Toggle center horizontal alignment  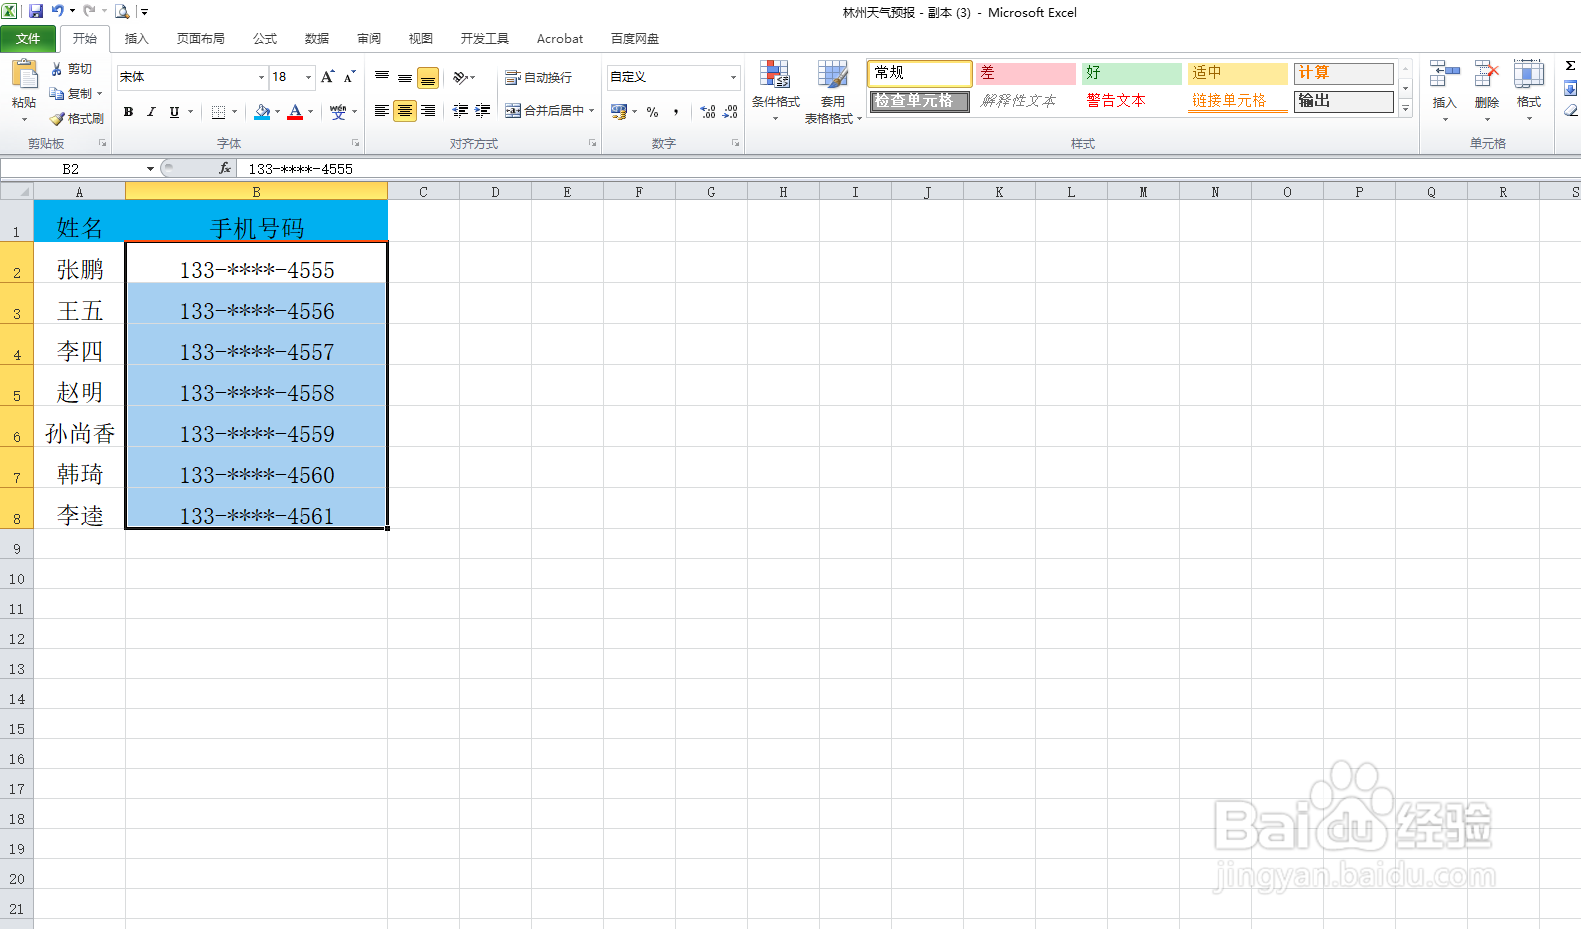pyautogui.click(x=405, y=111)
